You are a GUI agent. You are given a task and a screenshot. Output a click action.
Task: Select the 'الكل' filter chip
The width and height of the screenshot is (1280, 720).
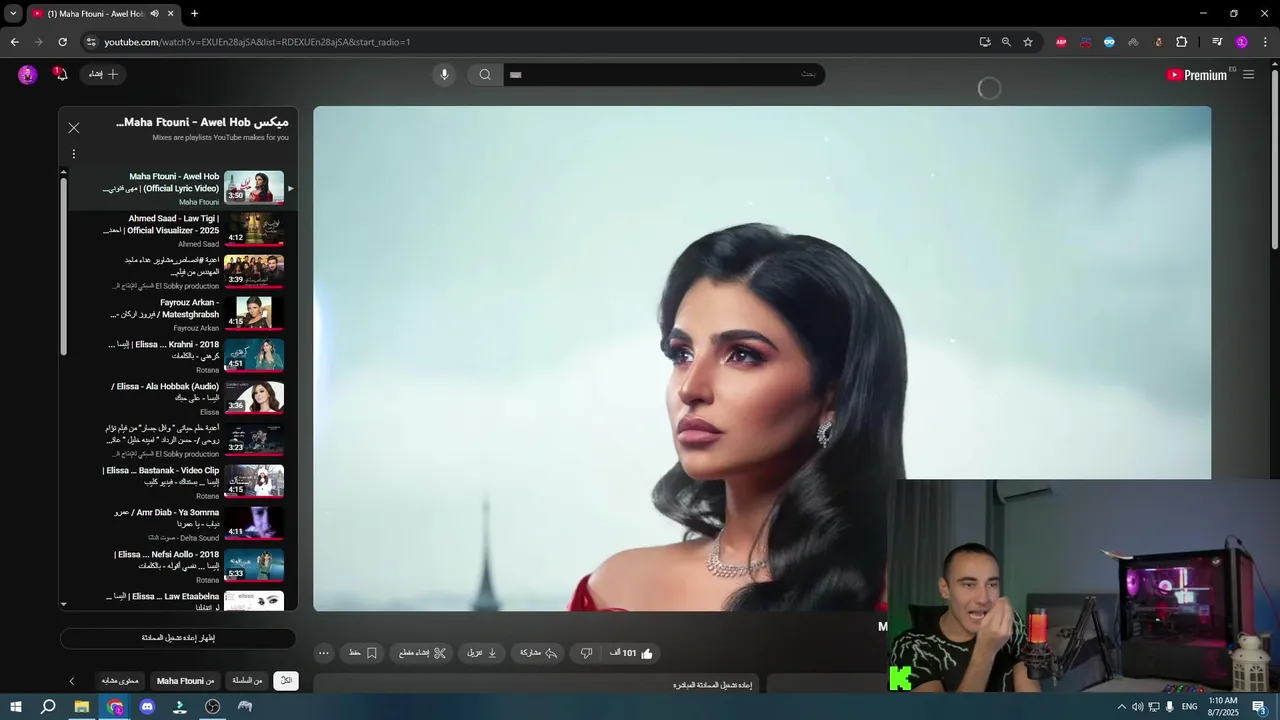tap(286, 681)
